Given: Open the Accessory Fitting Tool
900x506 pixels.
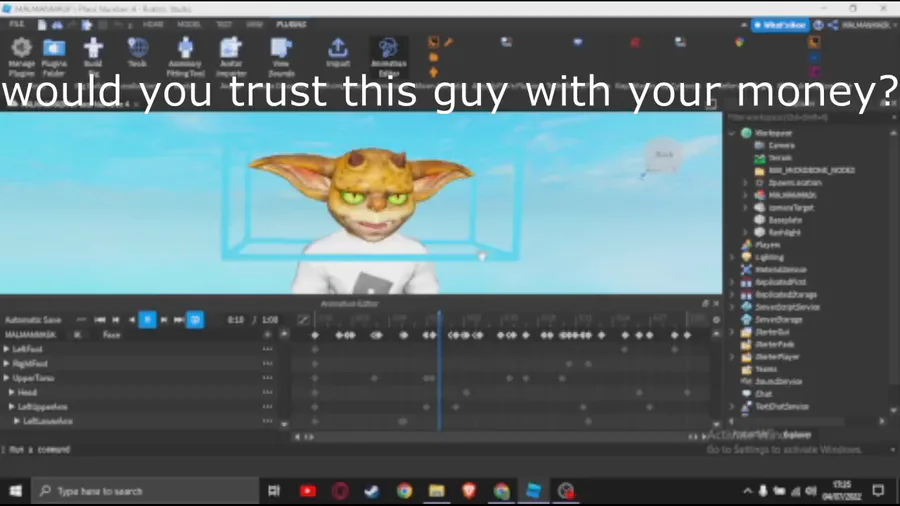Looking at the screenshot, I should click(x=185, y=56).
